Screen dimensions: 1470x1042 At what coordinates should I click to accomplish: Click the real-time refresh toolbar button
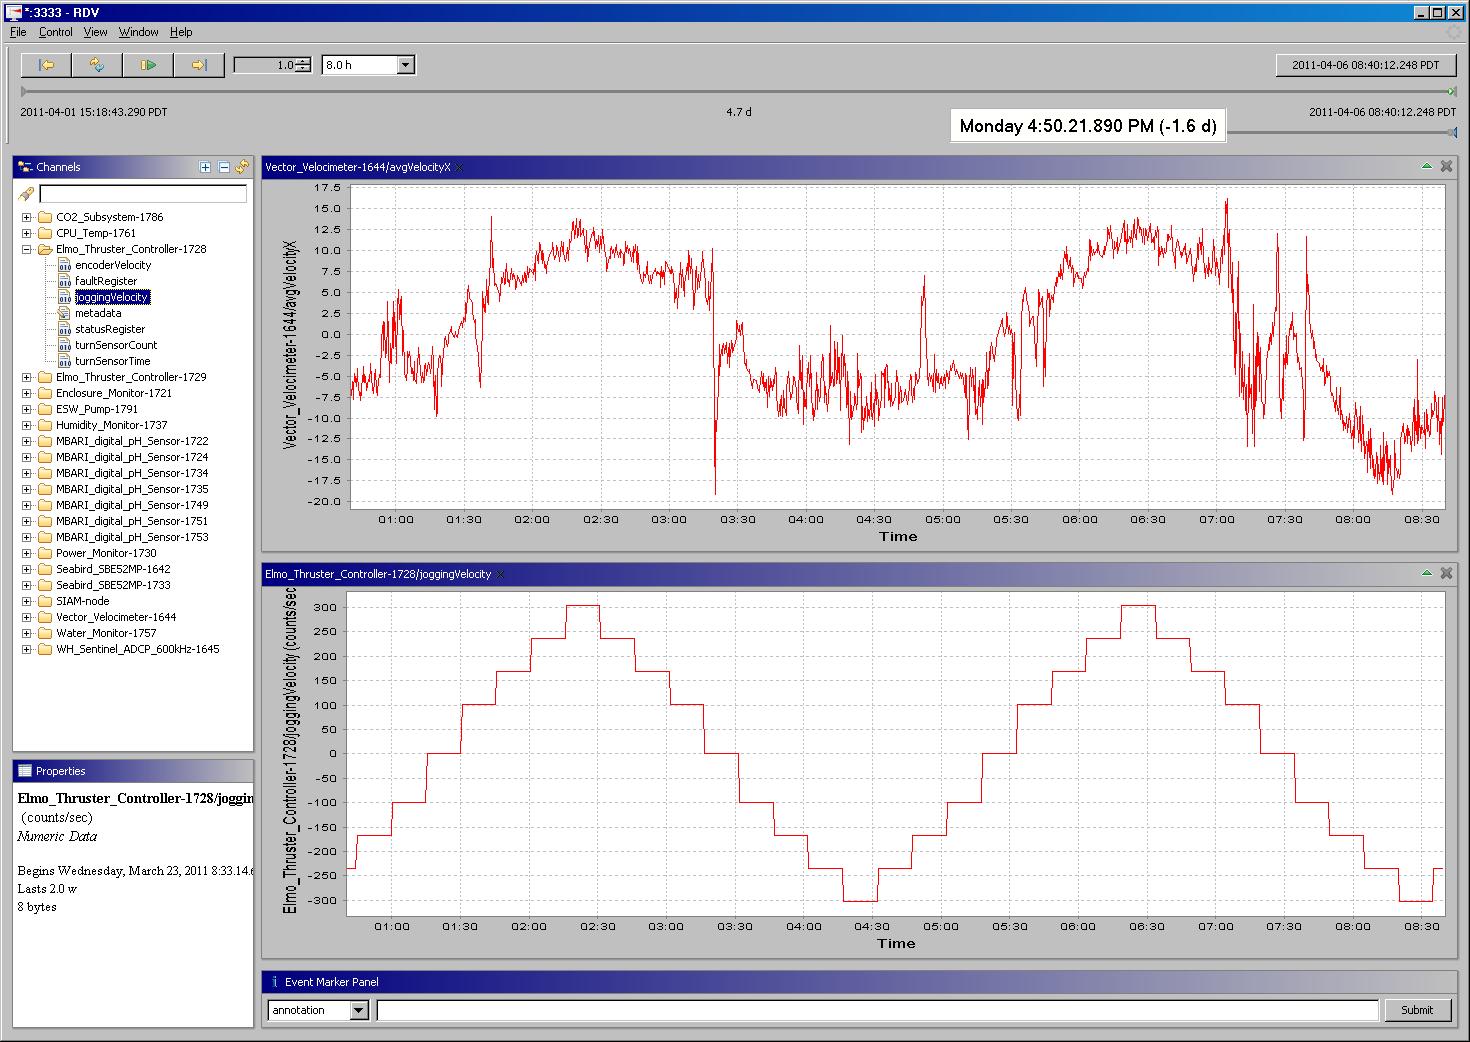[97, 65]
